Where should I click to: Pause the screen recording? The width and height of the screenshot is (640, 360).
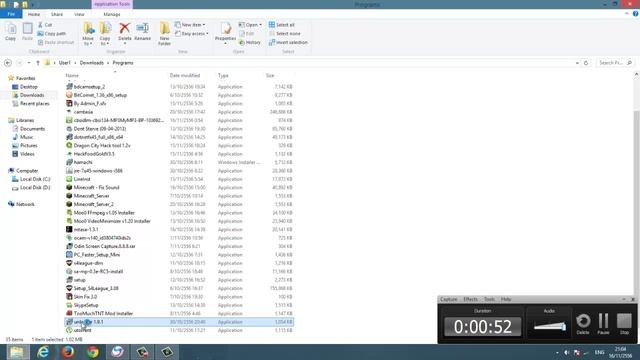tap(603, 324)
